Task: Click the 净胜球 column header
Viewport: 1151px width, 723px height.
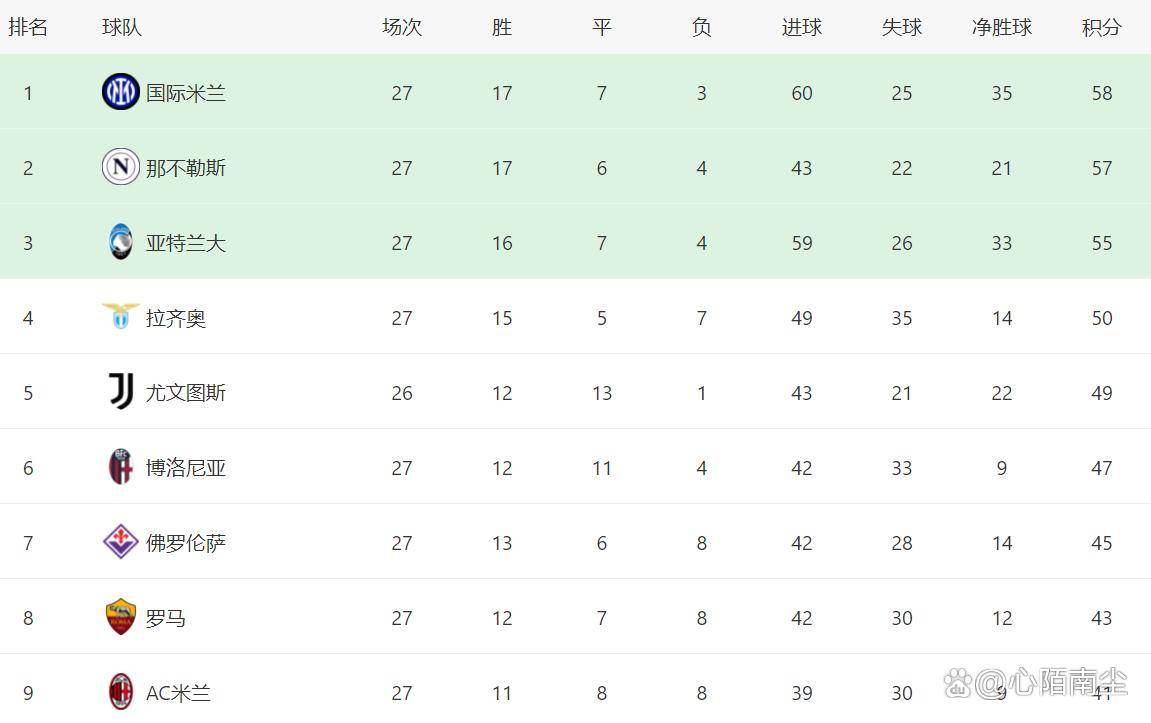Action: click(x=1002, y=27)
